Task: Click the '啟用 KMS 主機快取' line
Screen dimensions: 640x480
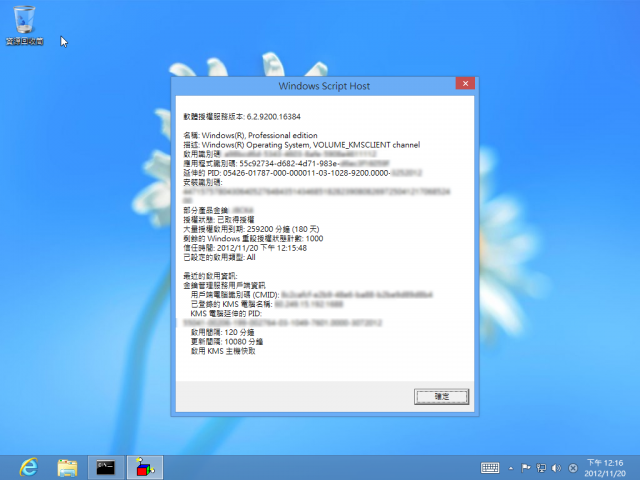Action: (x=223, y=351)
